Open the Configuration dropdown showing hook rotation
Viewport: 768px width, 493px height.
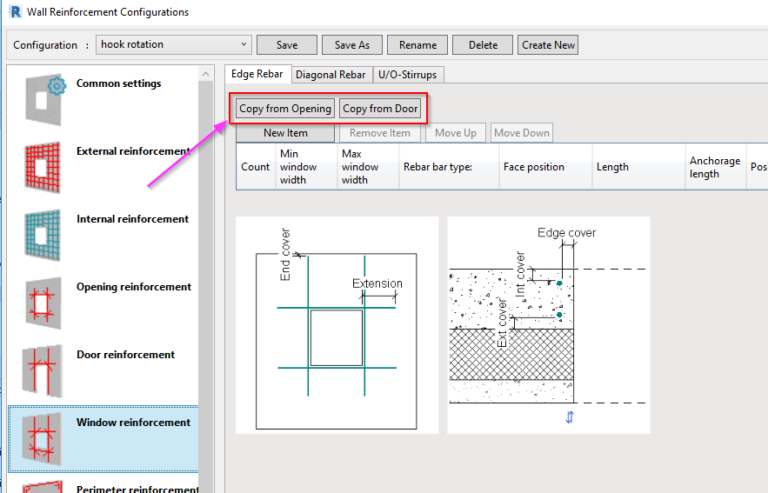[x=173, y=45]
